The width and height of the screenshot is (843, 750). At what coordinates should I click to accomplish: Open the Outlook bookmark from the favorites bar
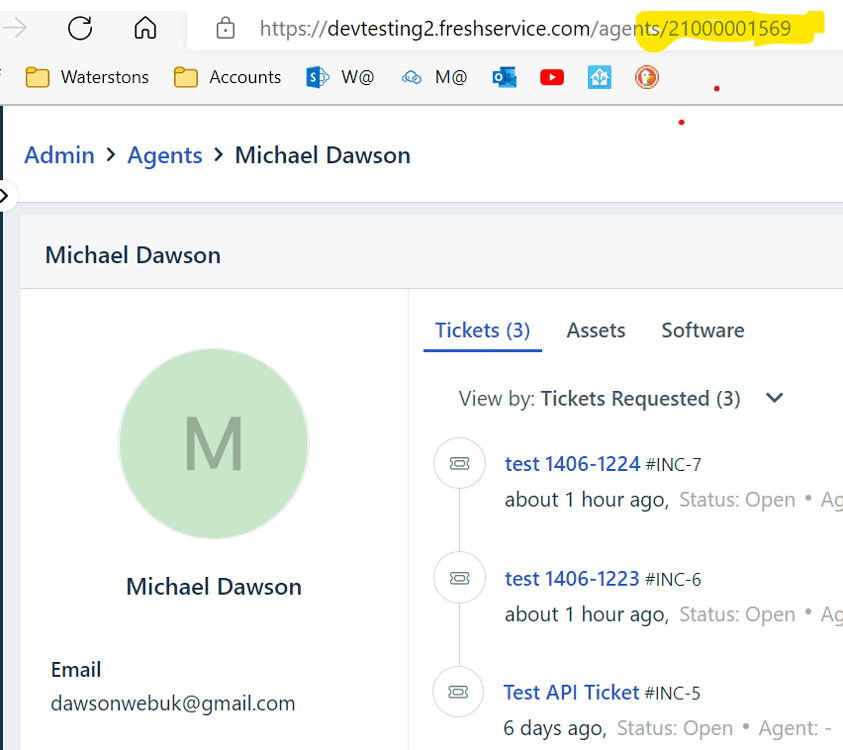[x=504, y=76]
